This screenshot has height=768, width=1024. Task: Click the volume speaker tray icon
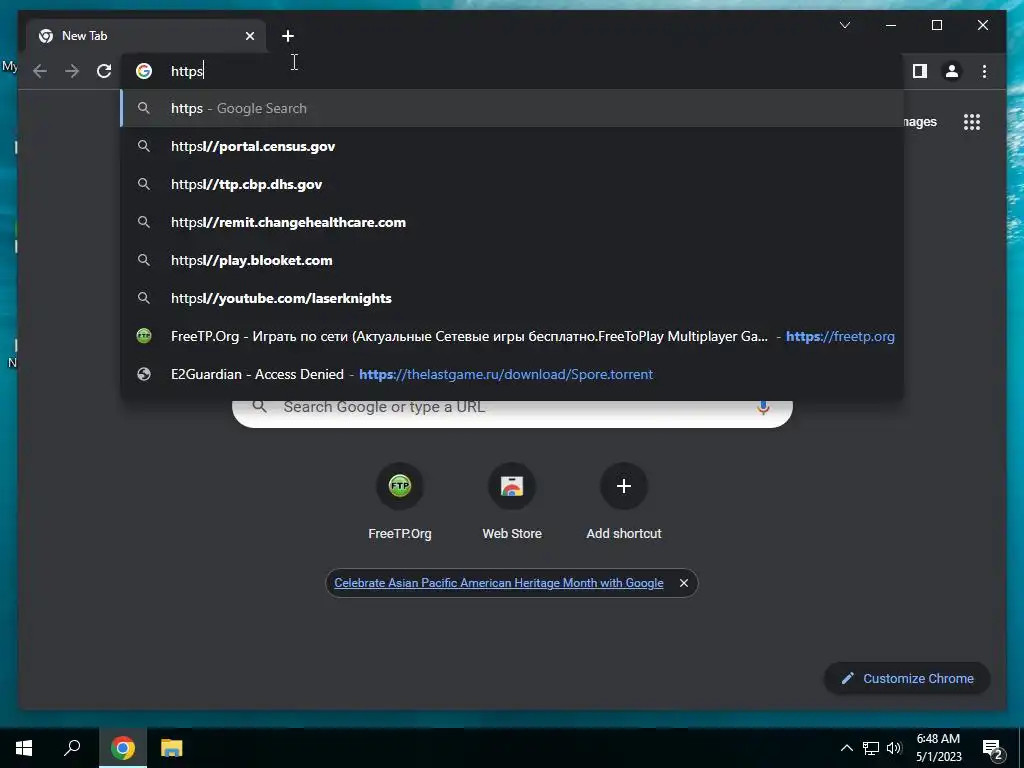(x=894, y=748)
